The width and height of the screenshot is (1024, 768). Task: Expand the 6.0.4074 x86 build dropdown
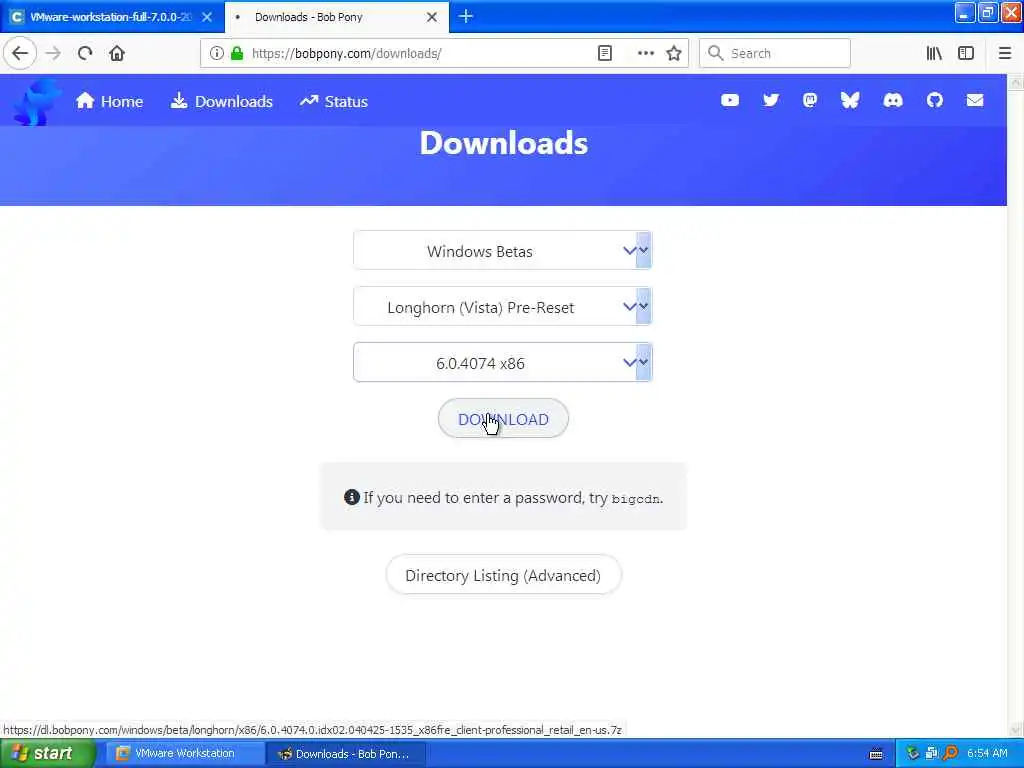[x=503, y=362]
